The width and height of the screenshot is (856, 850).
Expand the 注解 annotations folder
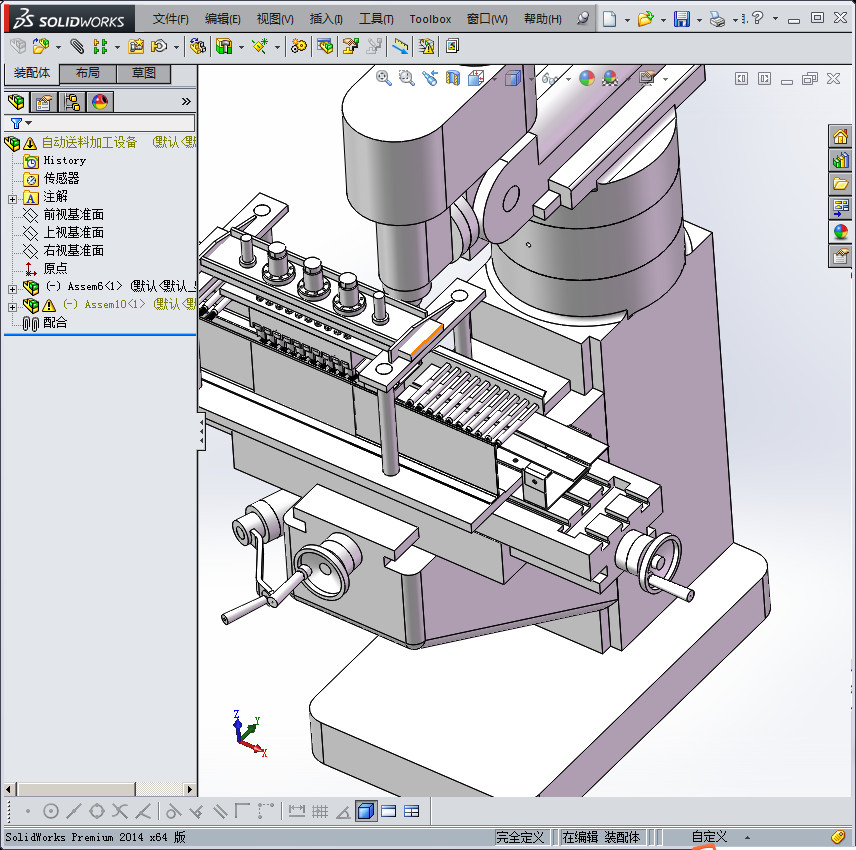[12, 198]
